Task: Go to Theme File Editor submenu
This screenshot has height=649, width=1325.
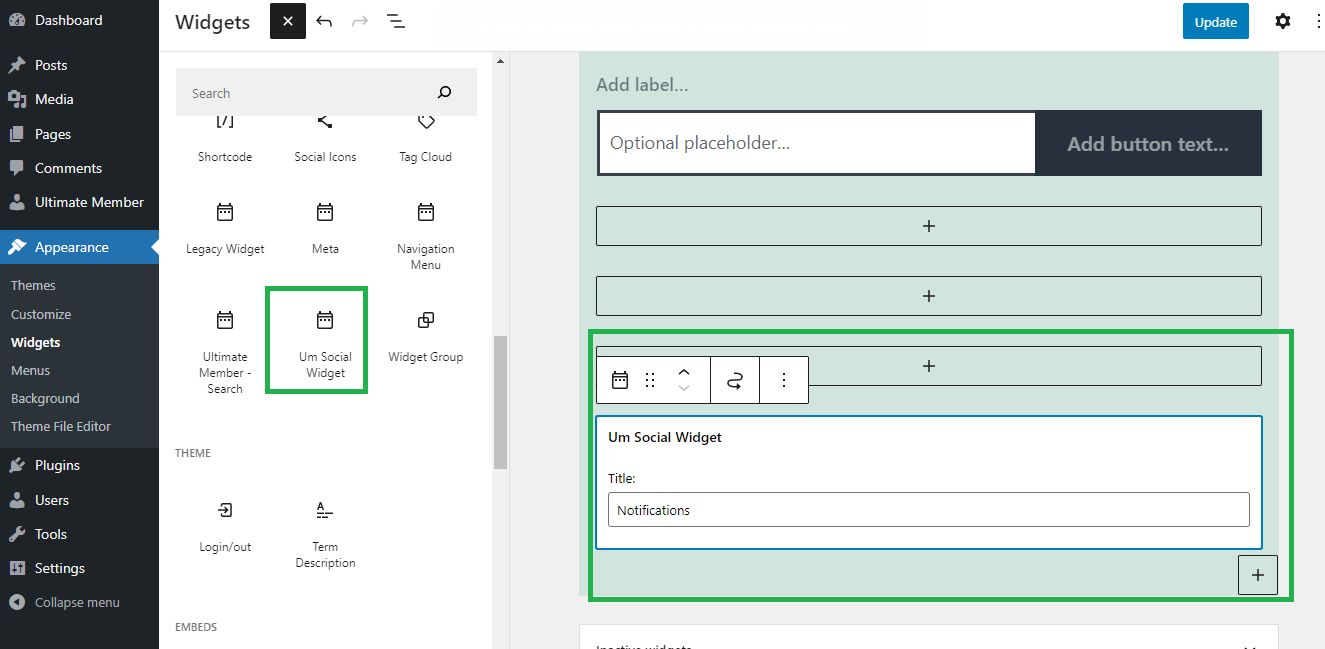Action: click(x=61, y=426)
